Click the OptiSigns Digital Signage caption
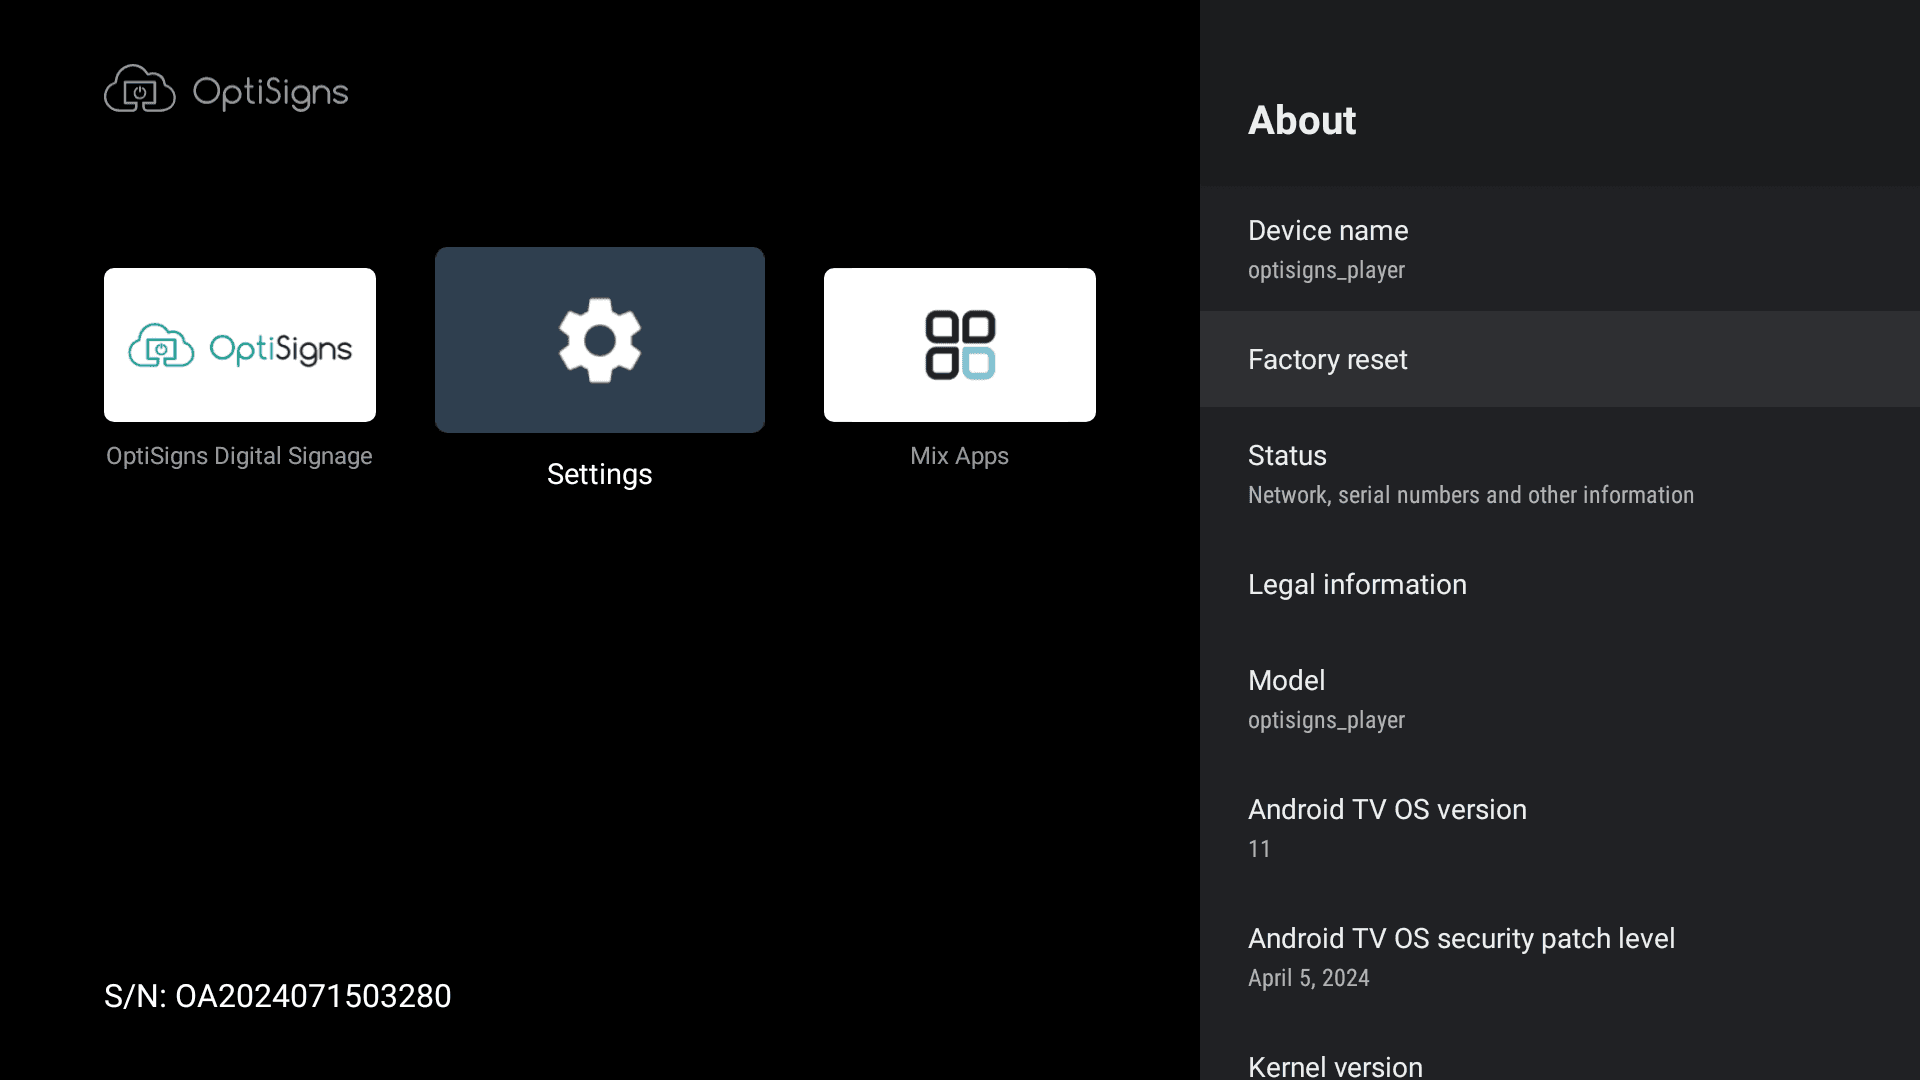 tap(239, 456)
